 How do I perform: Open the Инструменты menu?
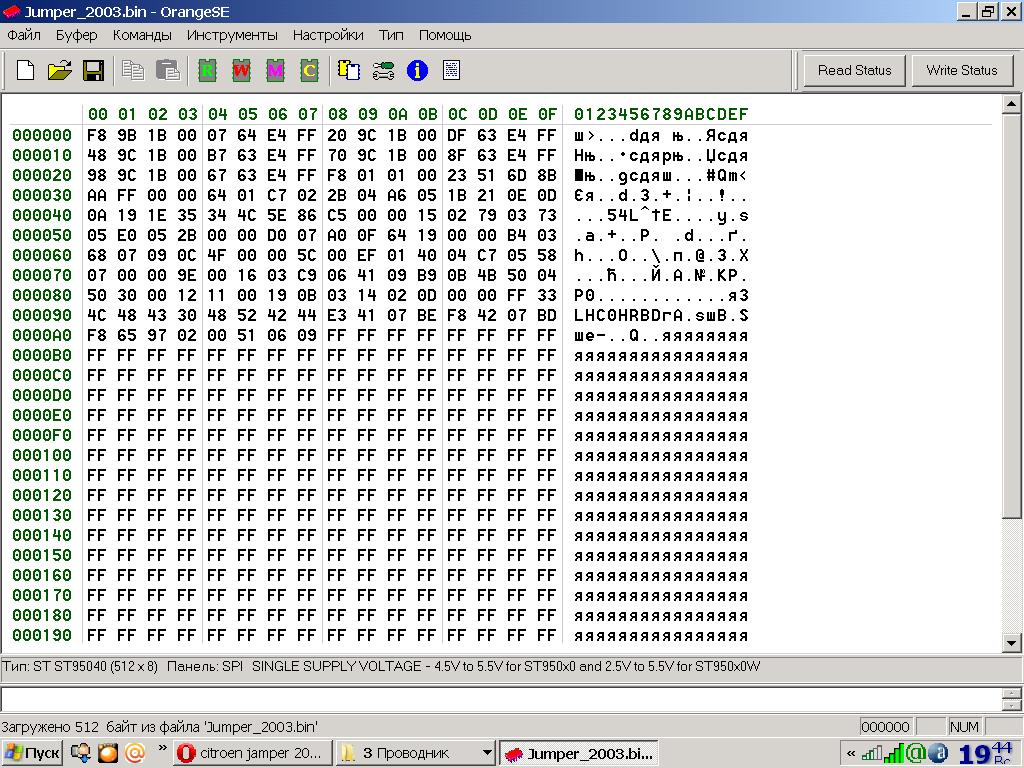pos(232,35)
